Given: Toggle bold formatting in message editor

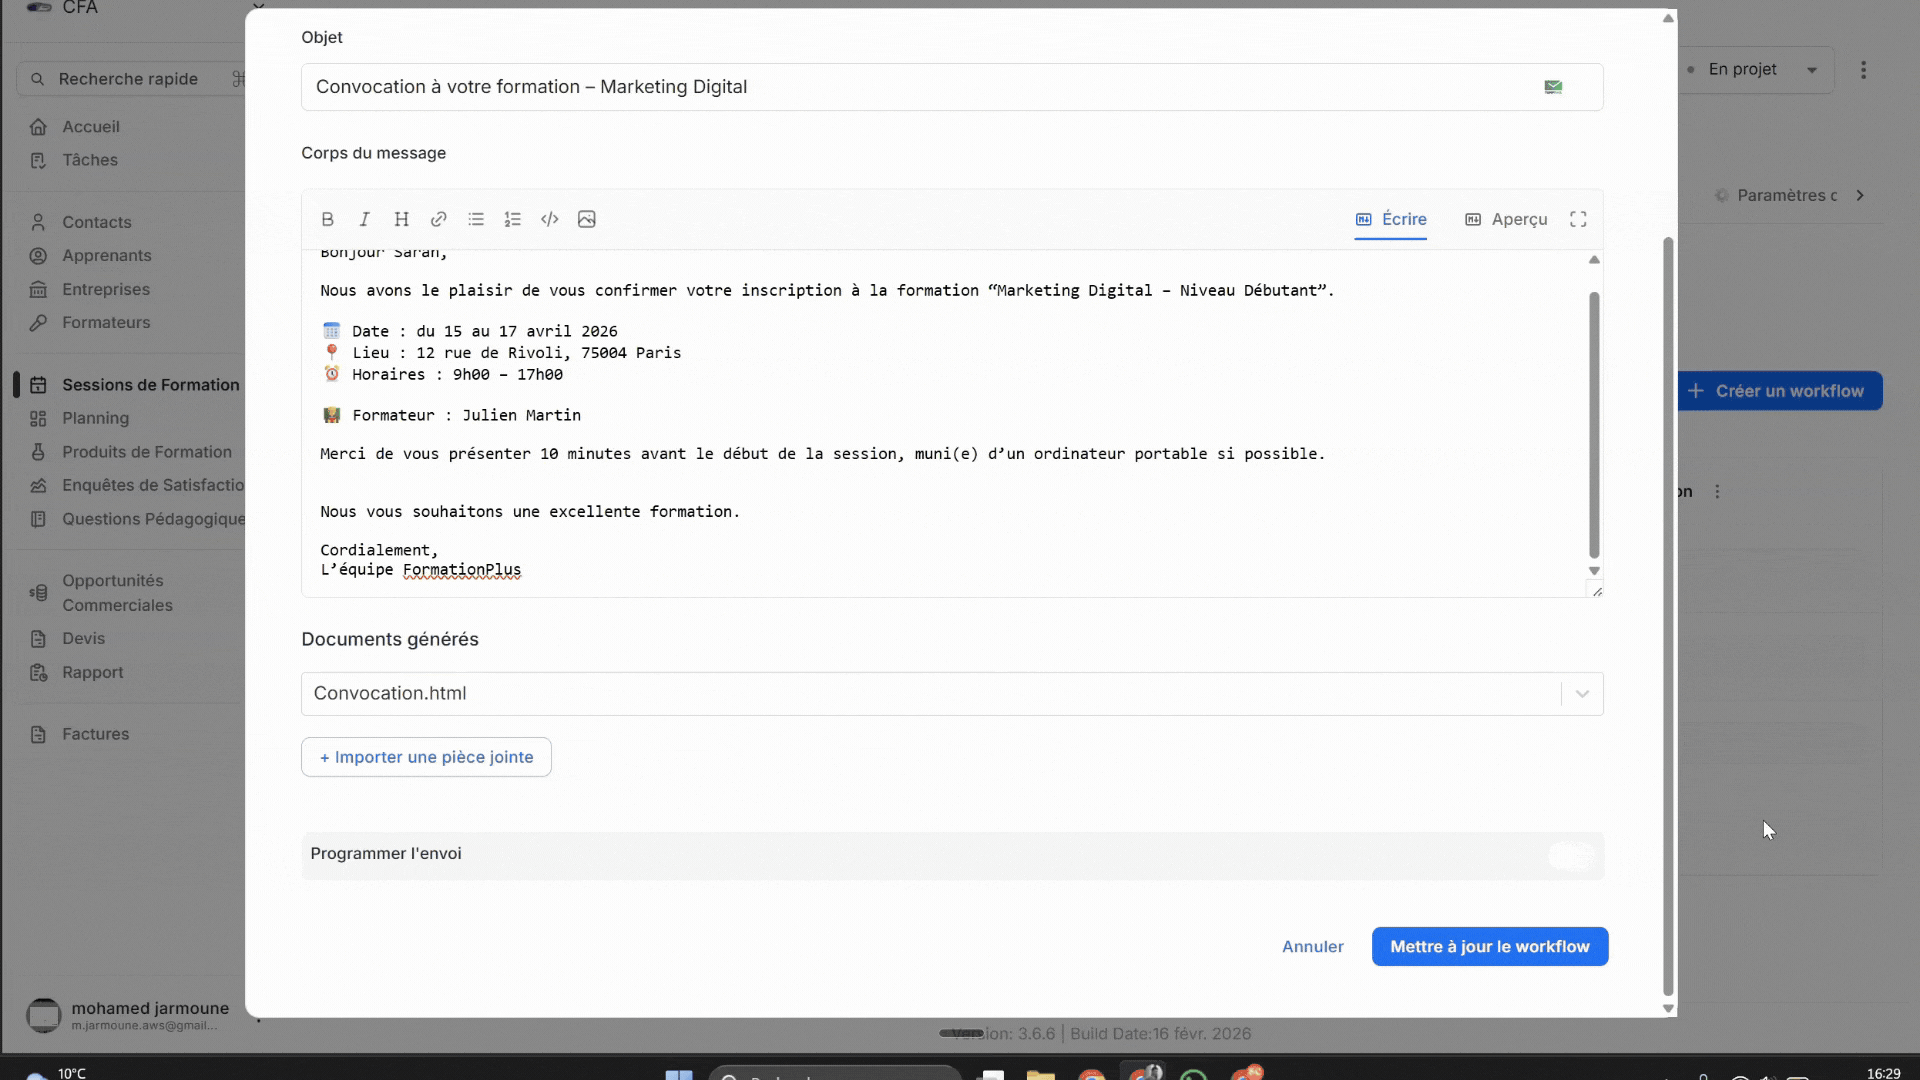Looking at the screenshot, I should tap(327, 219).
